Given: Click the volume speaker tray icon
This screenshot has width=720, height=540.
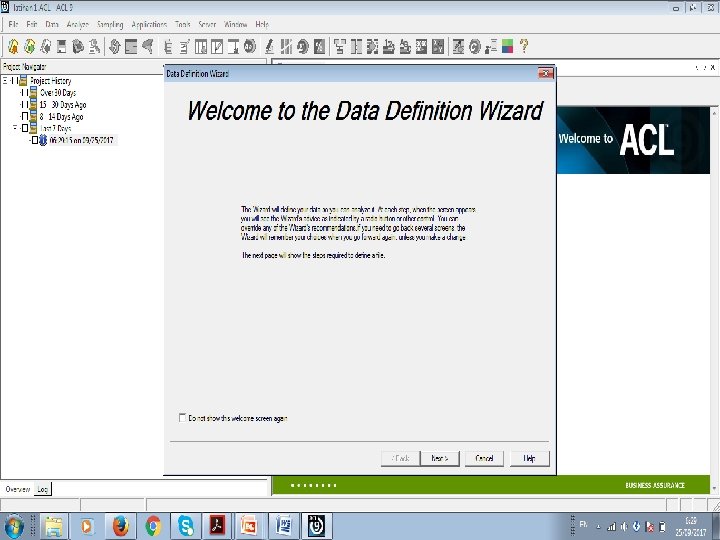Looking at the screenshot, I should pos(624,527).
